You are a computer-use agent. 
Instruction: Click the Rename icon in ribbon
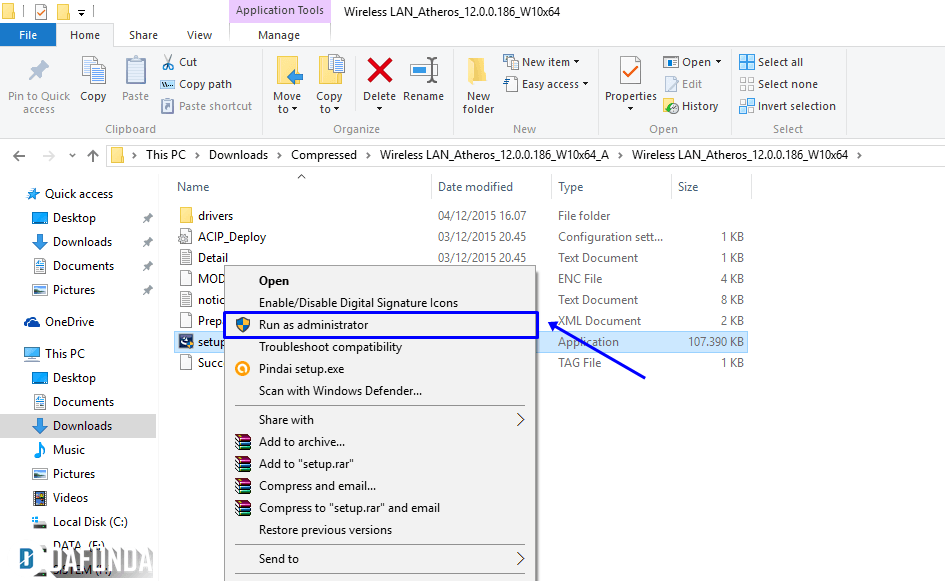(423, 80)
